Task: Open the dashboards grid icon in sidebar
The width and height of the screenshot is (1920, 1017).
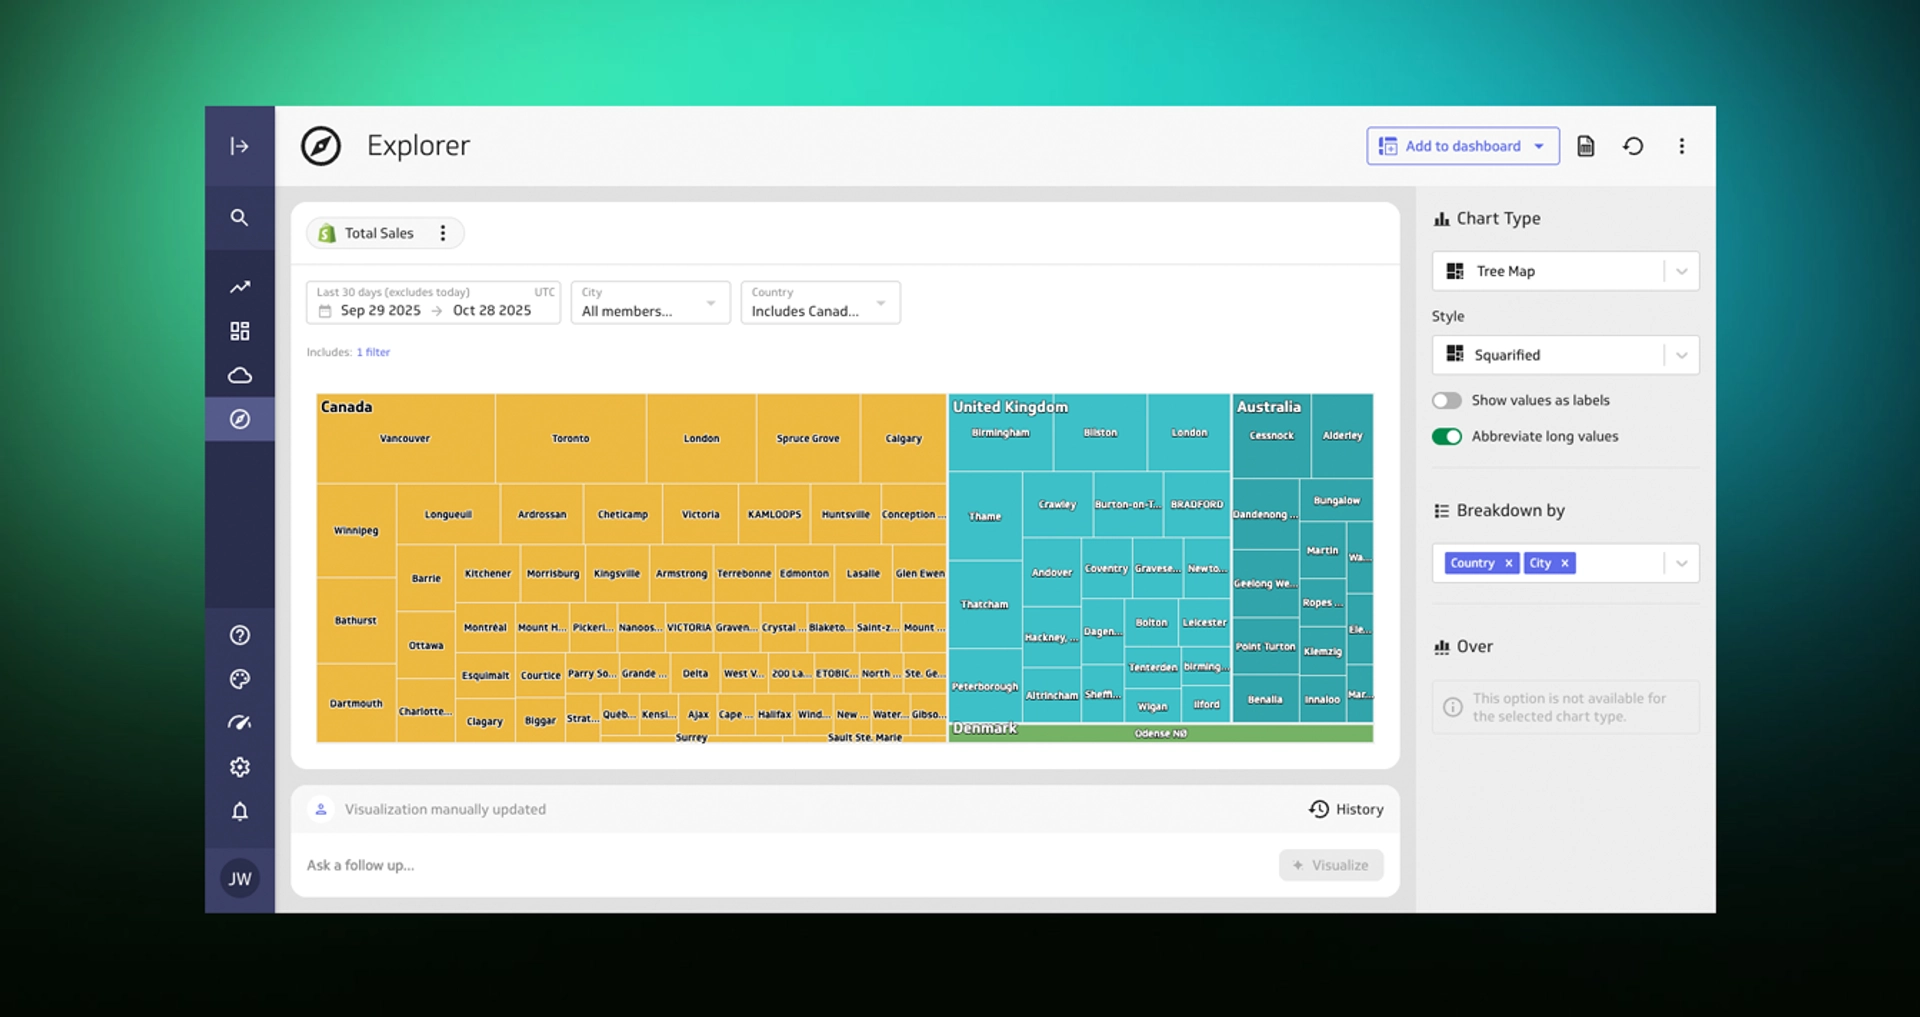Action: (239, 330)
